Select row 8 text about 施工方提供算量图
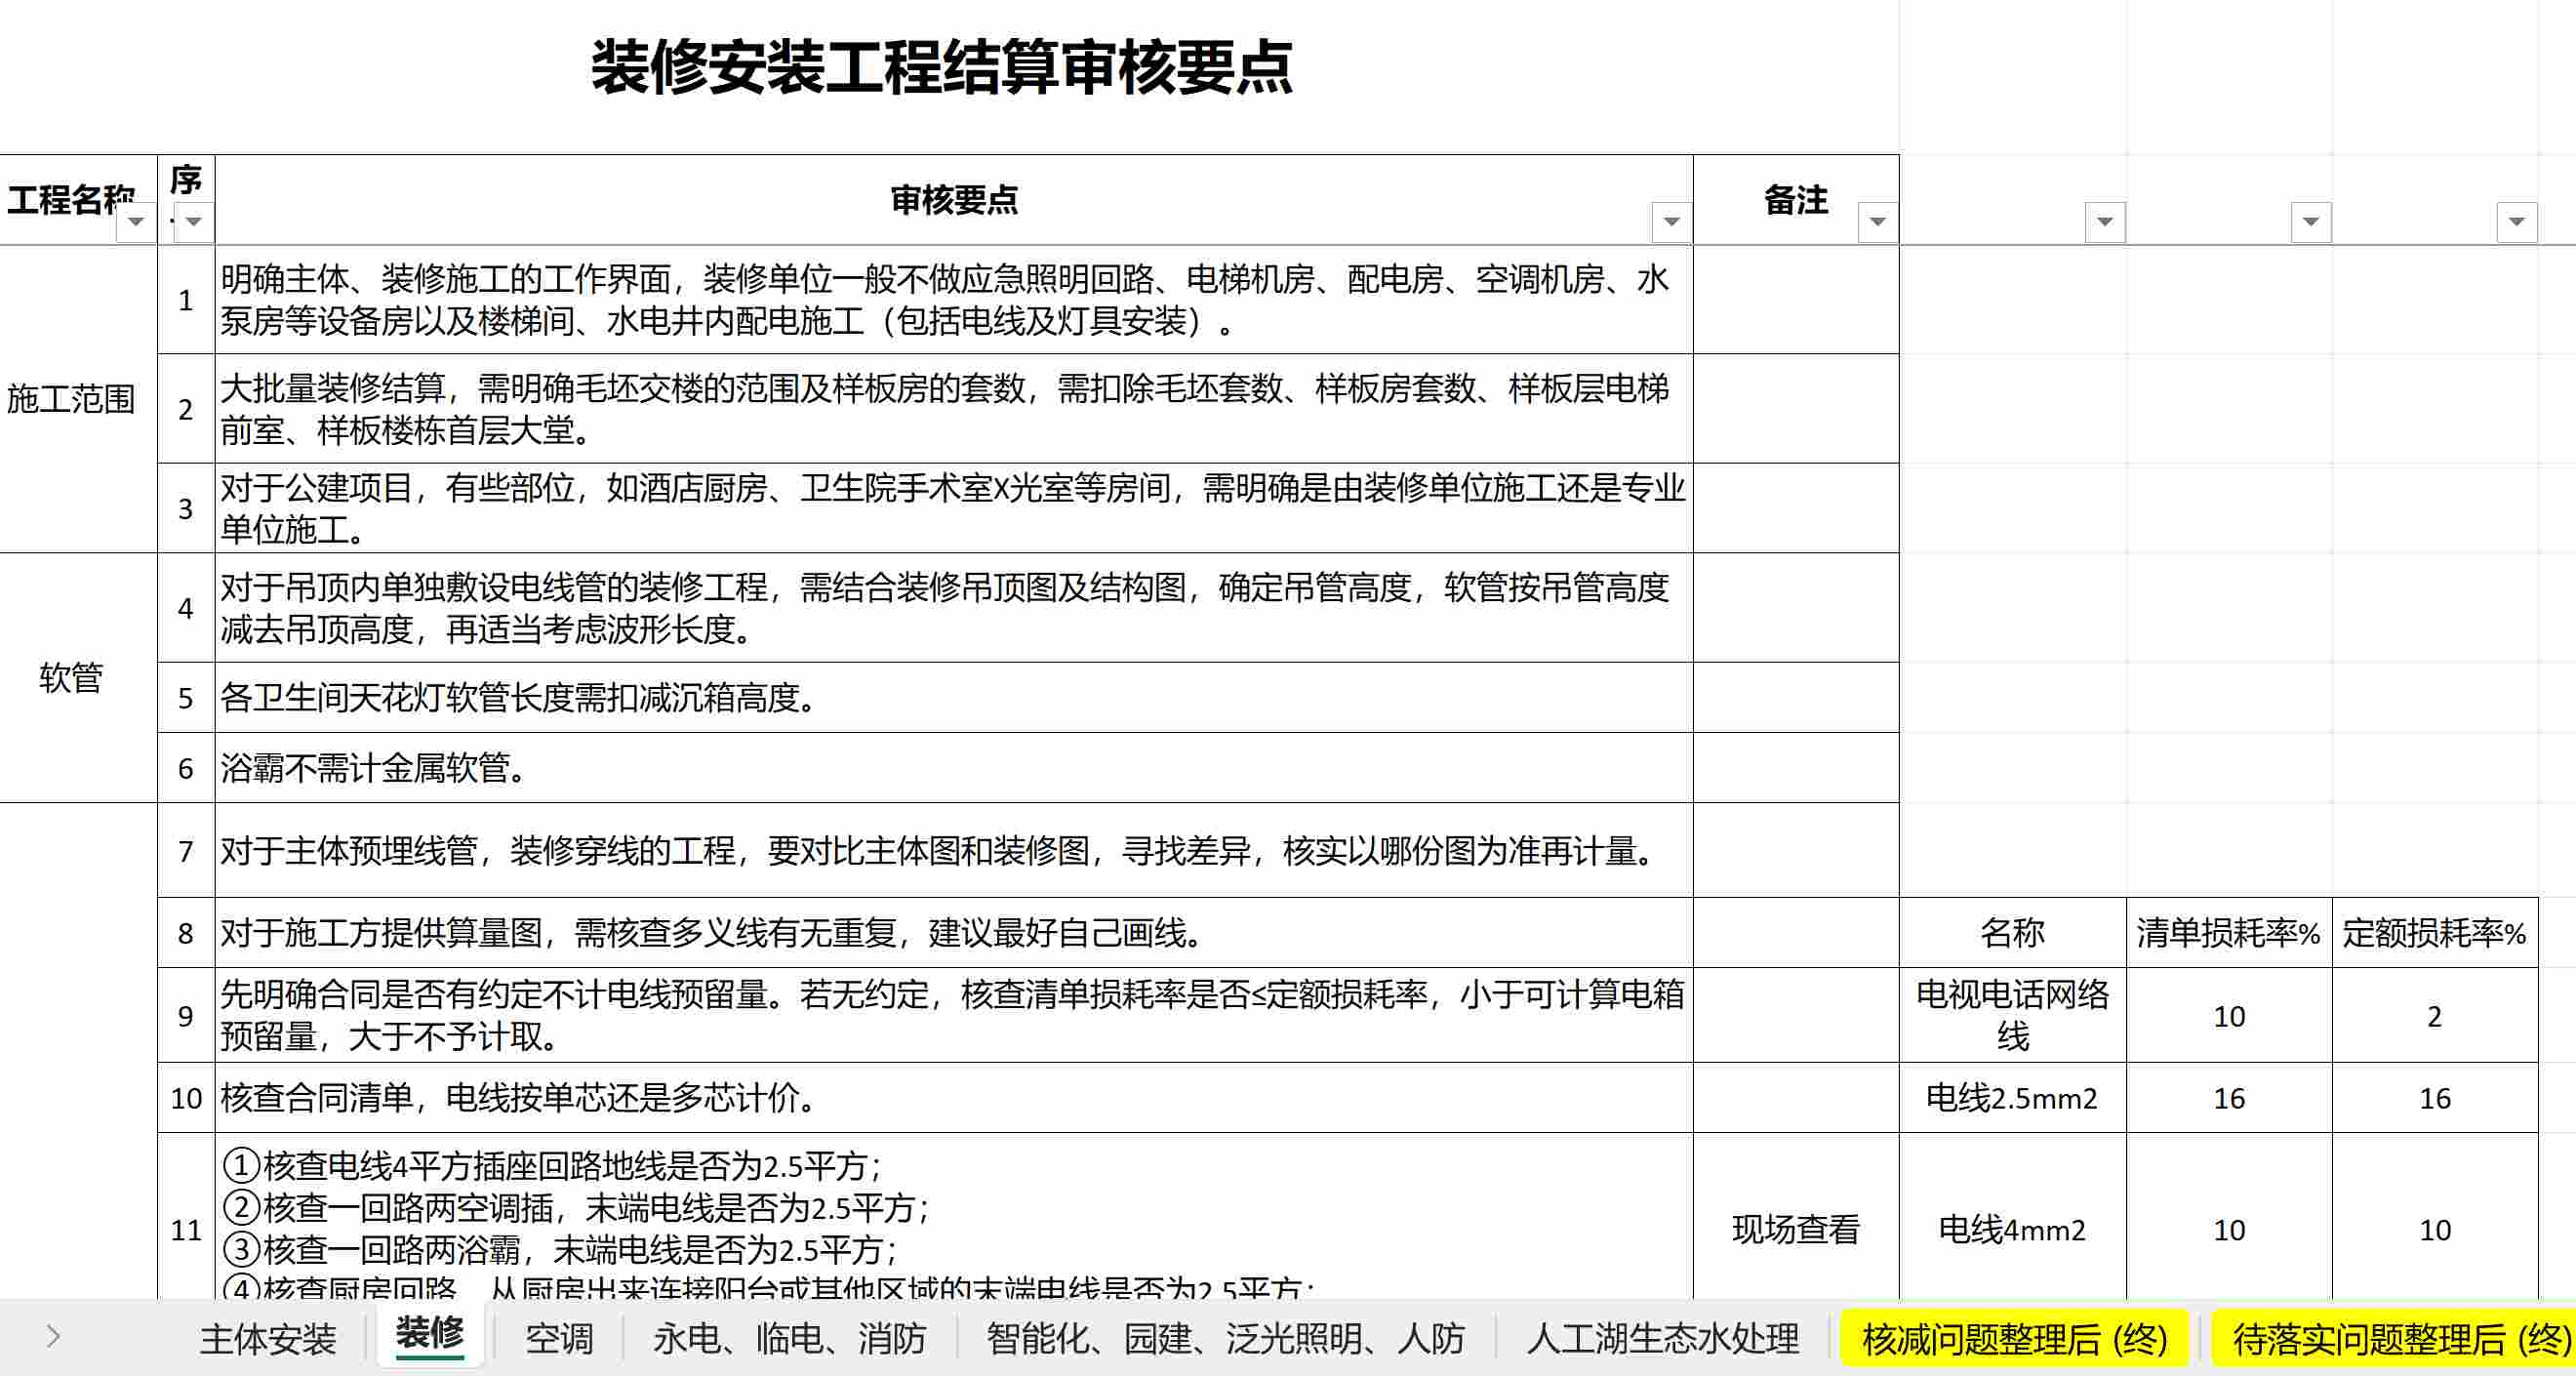The image size is (2576, 1376). click(x=954, y=933)
